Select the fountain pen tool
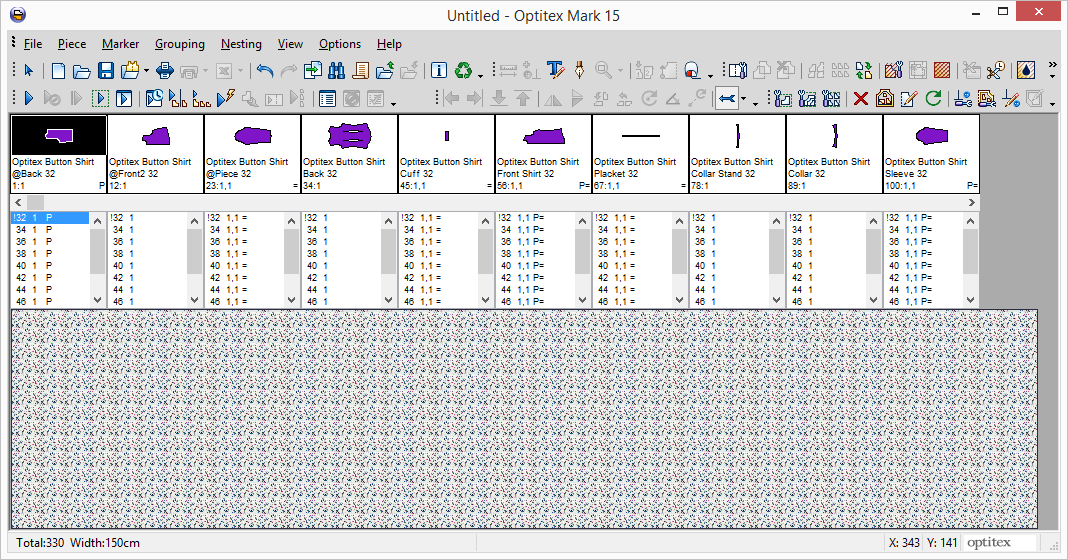 click(580, 70)
